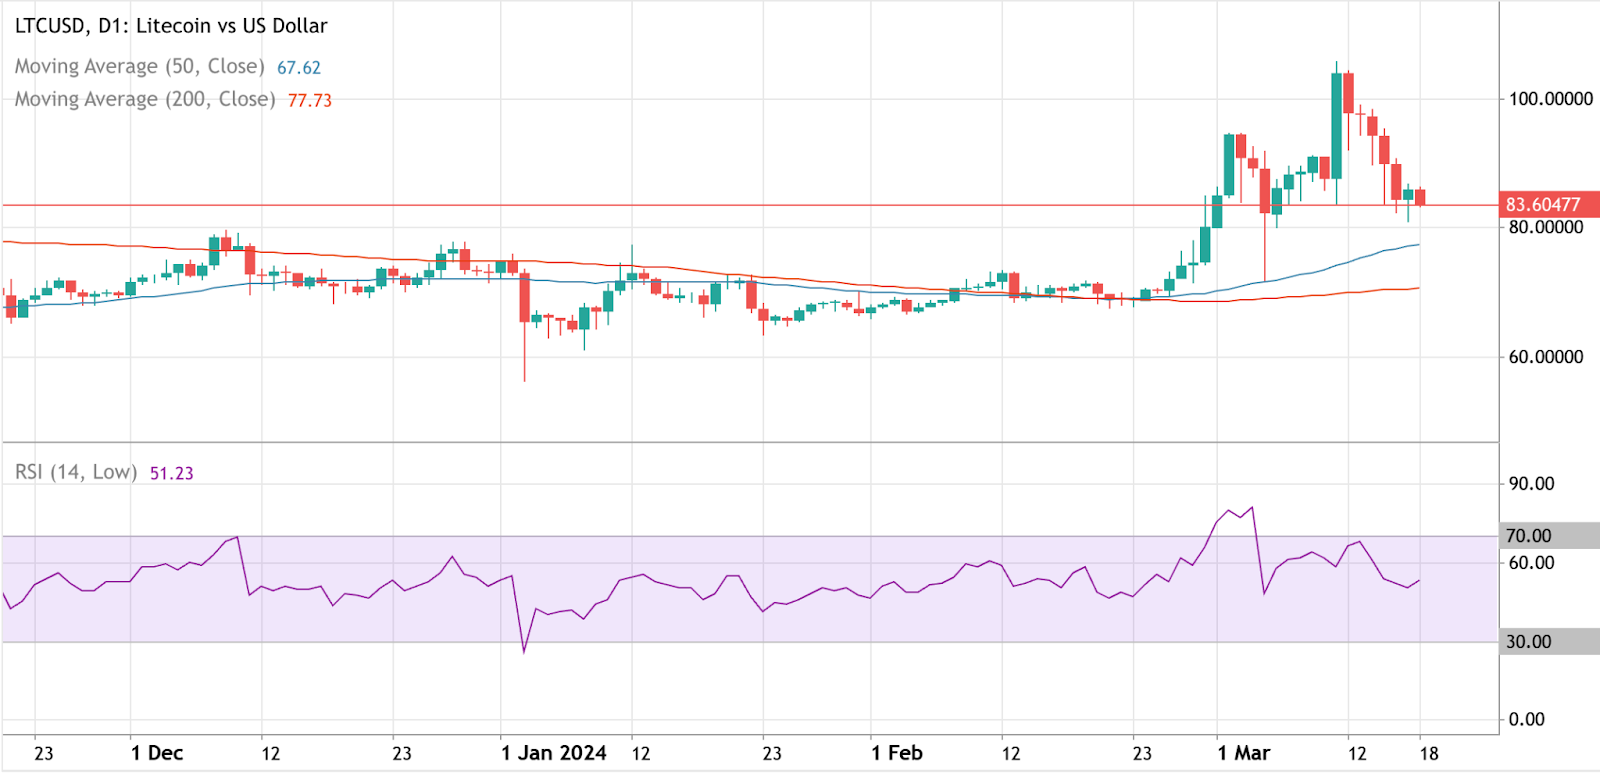1600x773 pixels.
Task: Click the 67.62 moving average value
Action: [x=299, y=67]
